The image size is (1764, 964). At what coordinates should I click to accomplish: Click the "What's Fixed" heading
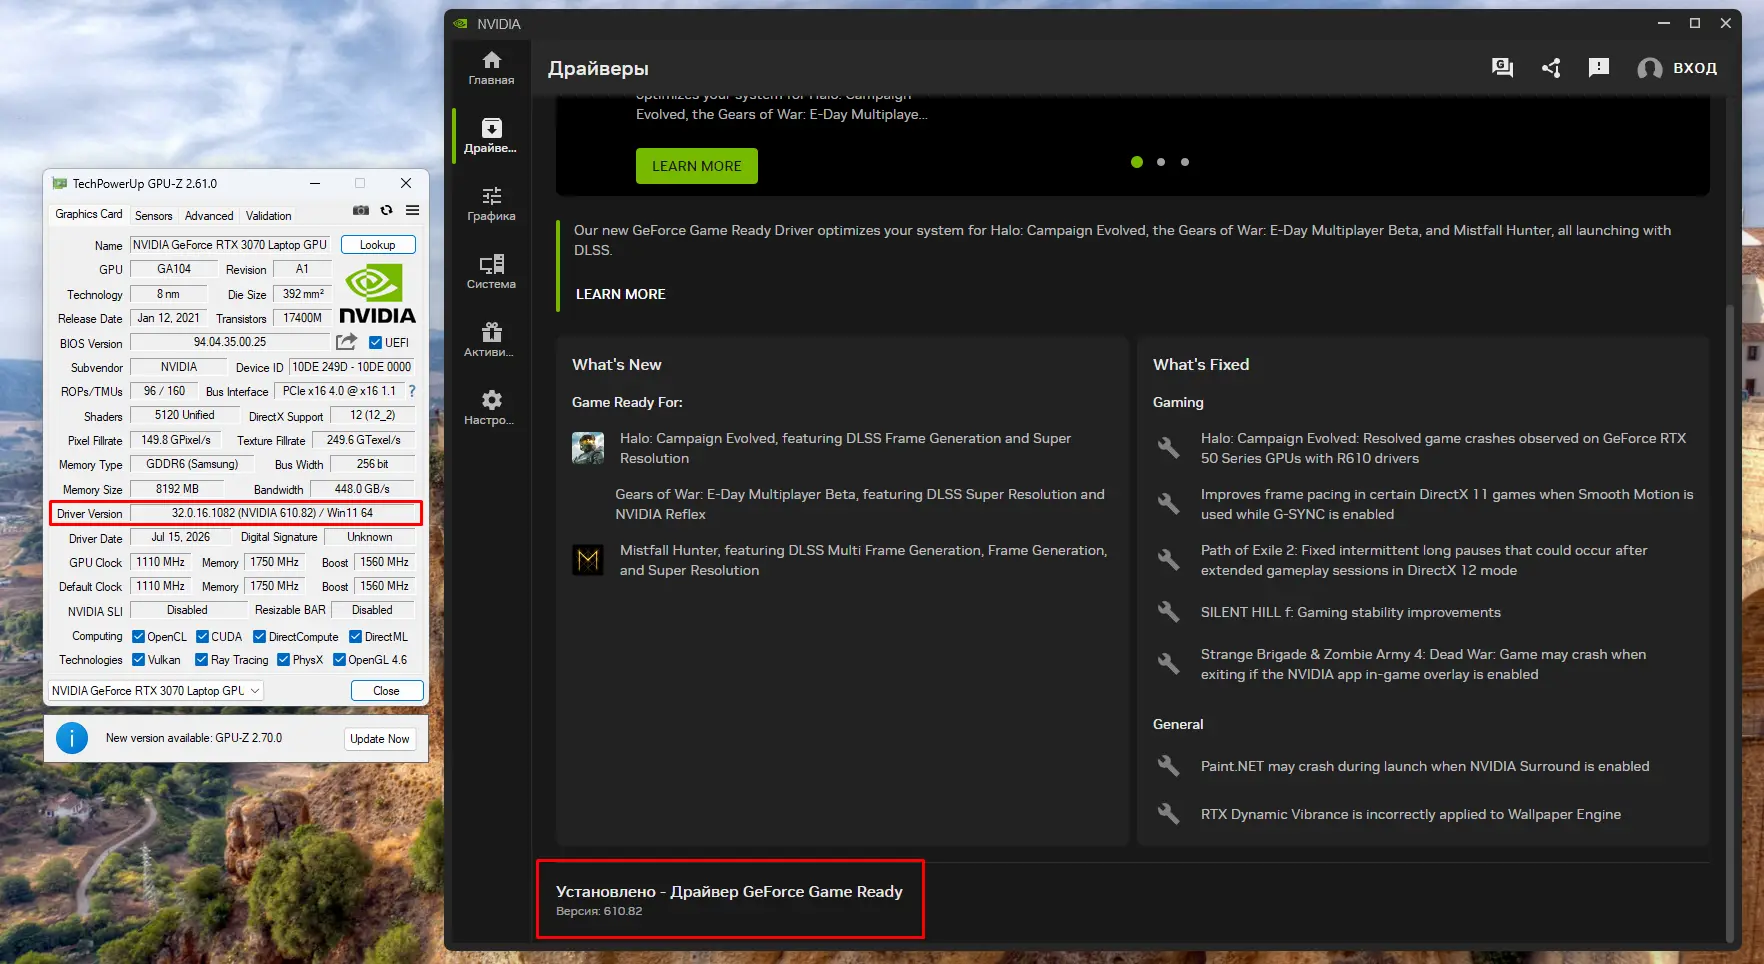pos(1201,365)
